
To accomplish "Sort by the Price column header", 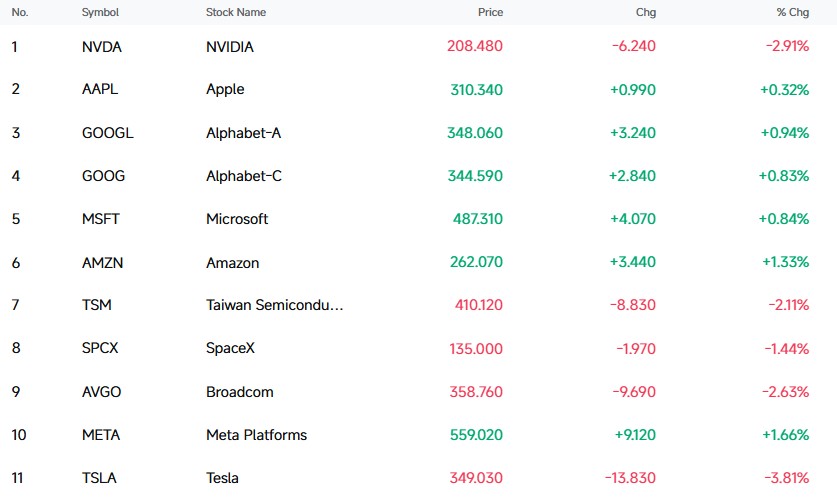I will pyautogui.click(x=490, y=12).
